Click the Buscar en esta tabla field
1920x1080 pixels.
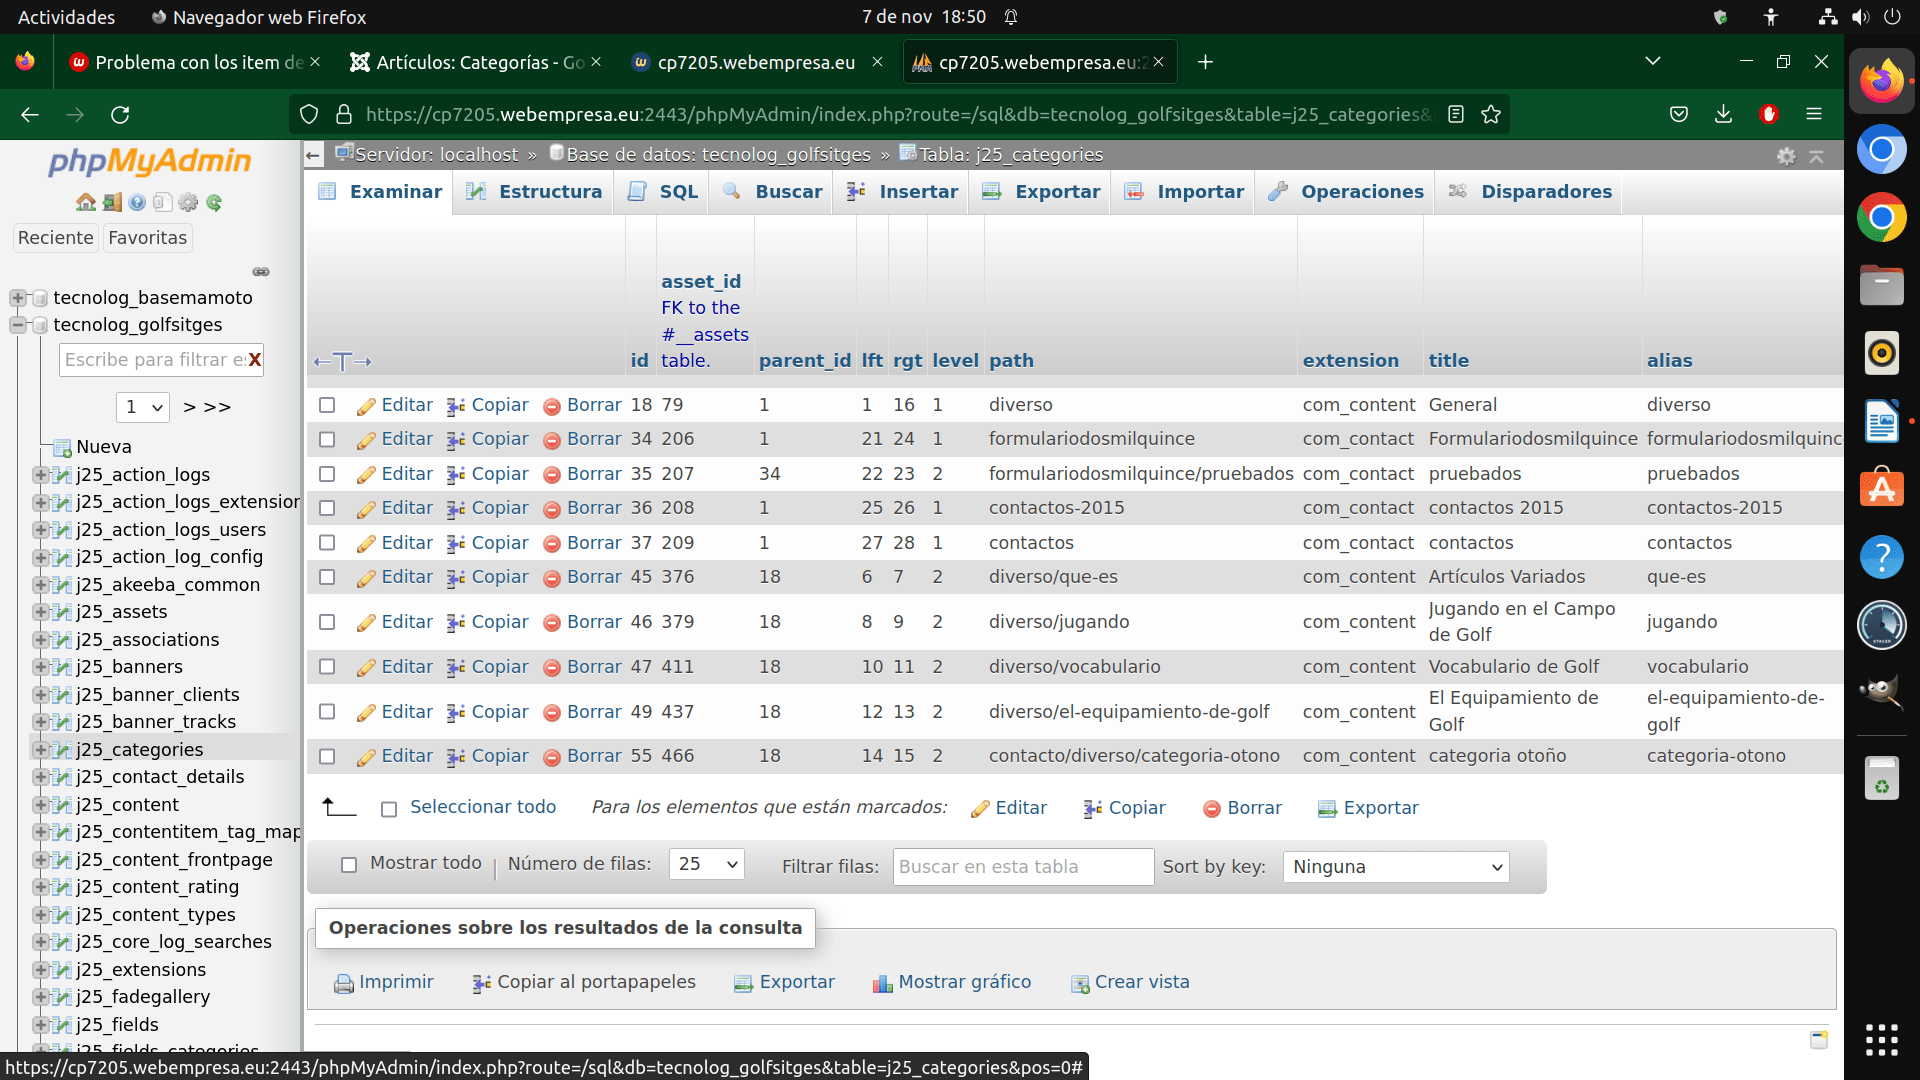[x=1023, y=867]
